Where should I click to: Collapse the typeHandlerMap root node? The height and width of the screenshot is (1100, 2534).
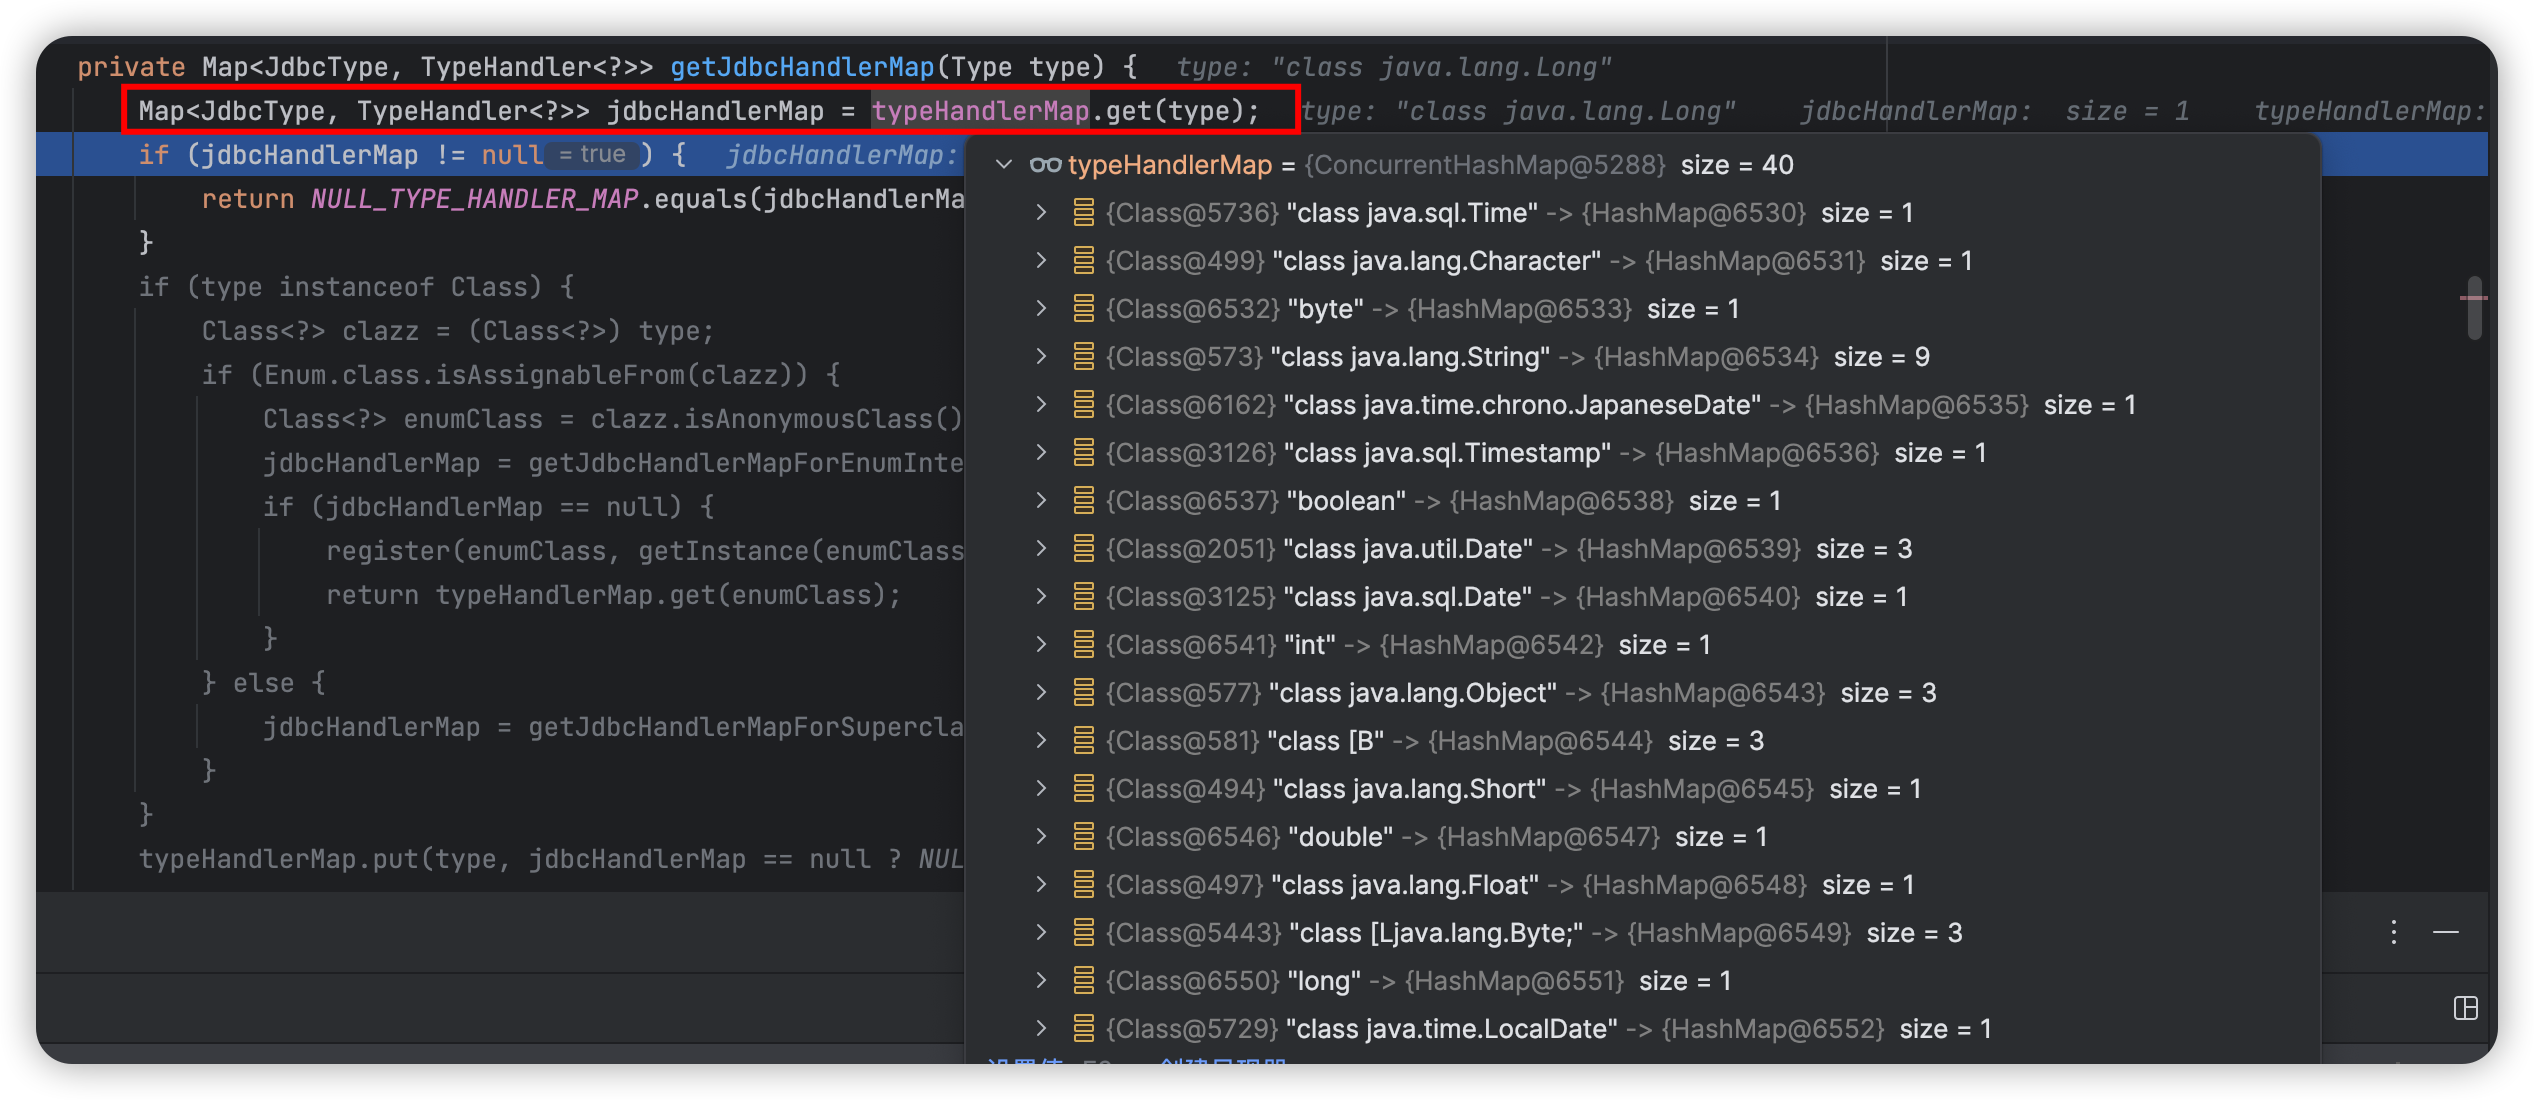[x=1004, y=165]
